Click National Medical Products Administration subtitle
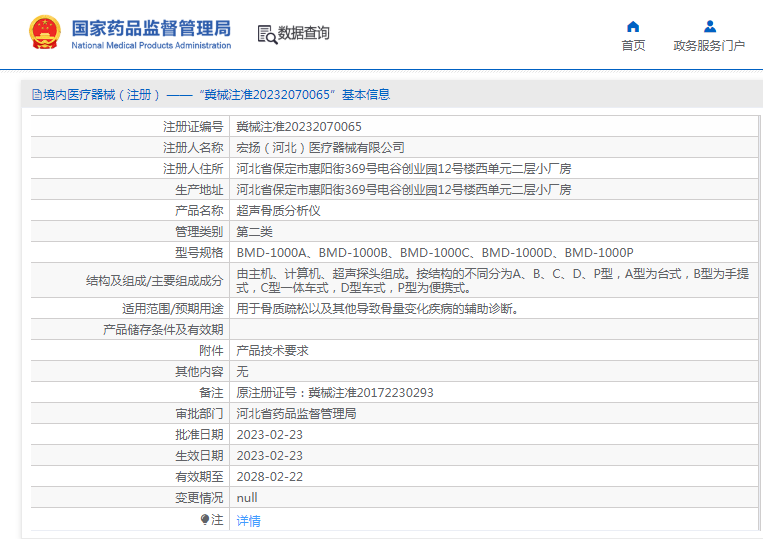 click(x=151, y=45)
